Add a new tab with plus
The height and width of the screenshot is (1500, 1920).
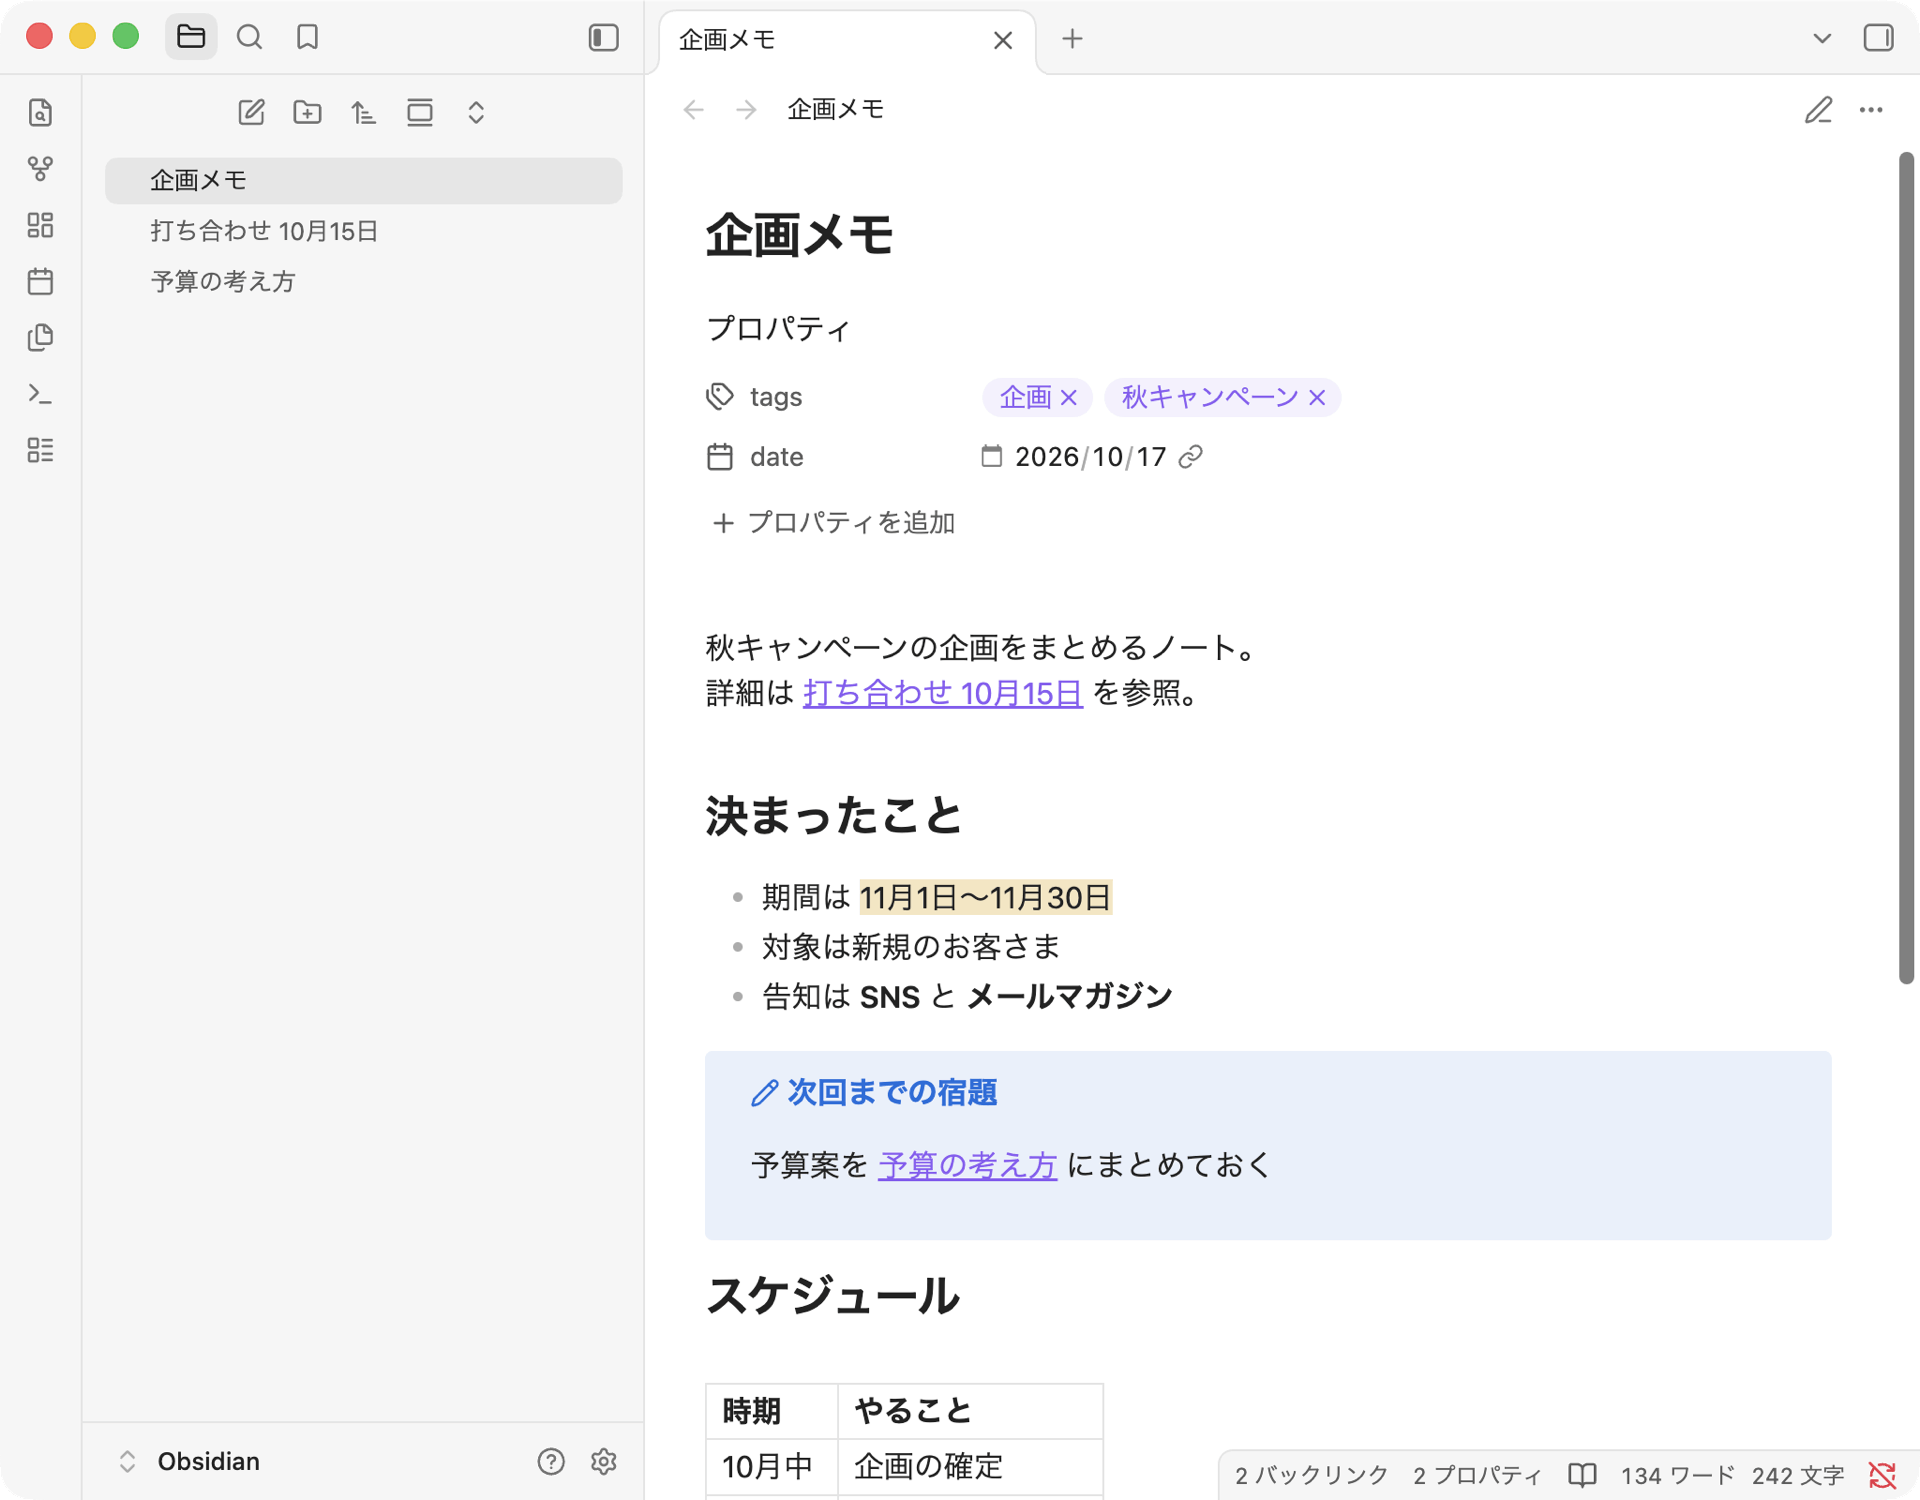click(x=1072, y=39)
